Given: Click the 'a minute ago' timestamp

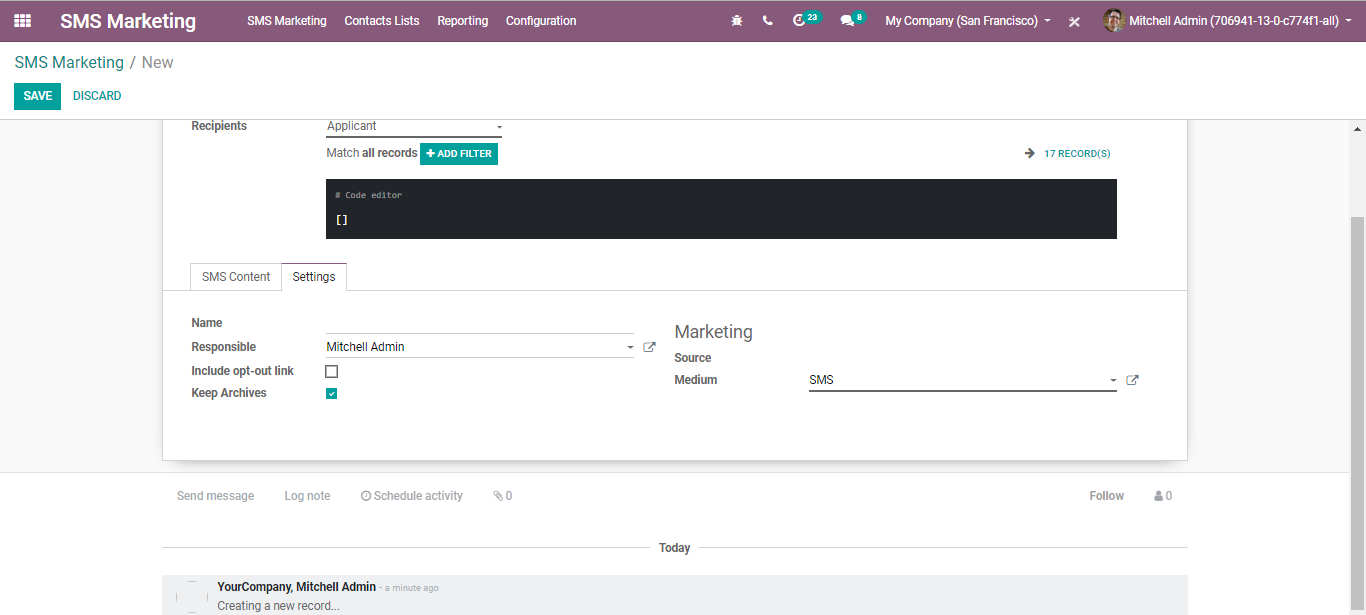Looking at the screenshot, I should 412,588.
